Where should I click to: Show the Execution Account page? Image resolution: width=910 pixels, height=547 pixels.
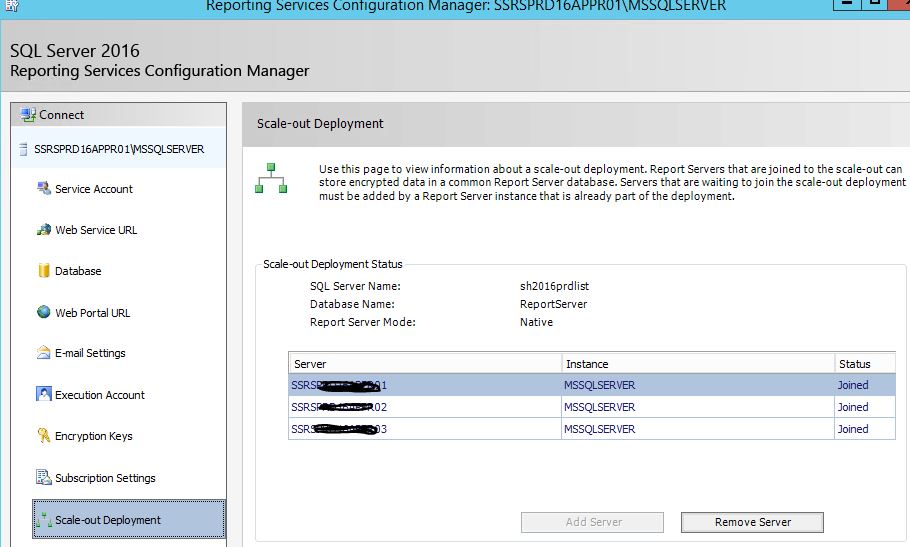(100, 395)
